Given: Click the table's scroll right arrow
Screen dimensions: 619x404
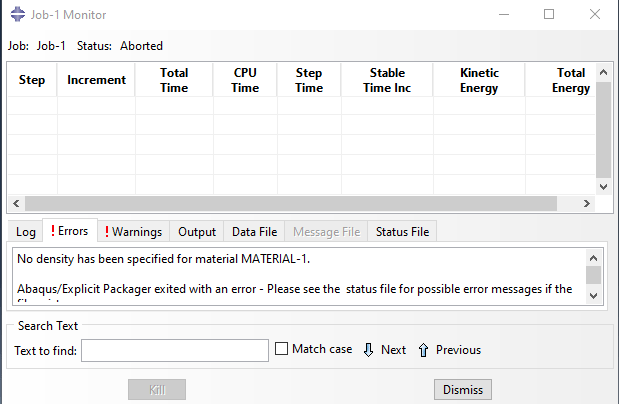Looking at the screenshot, I should click(587, 203).
